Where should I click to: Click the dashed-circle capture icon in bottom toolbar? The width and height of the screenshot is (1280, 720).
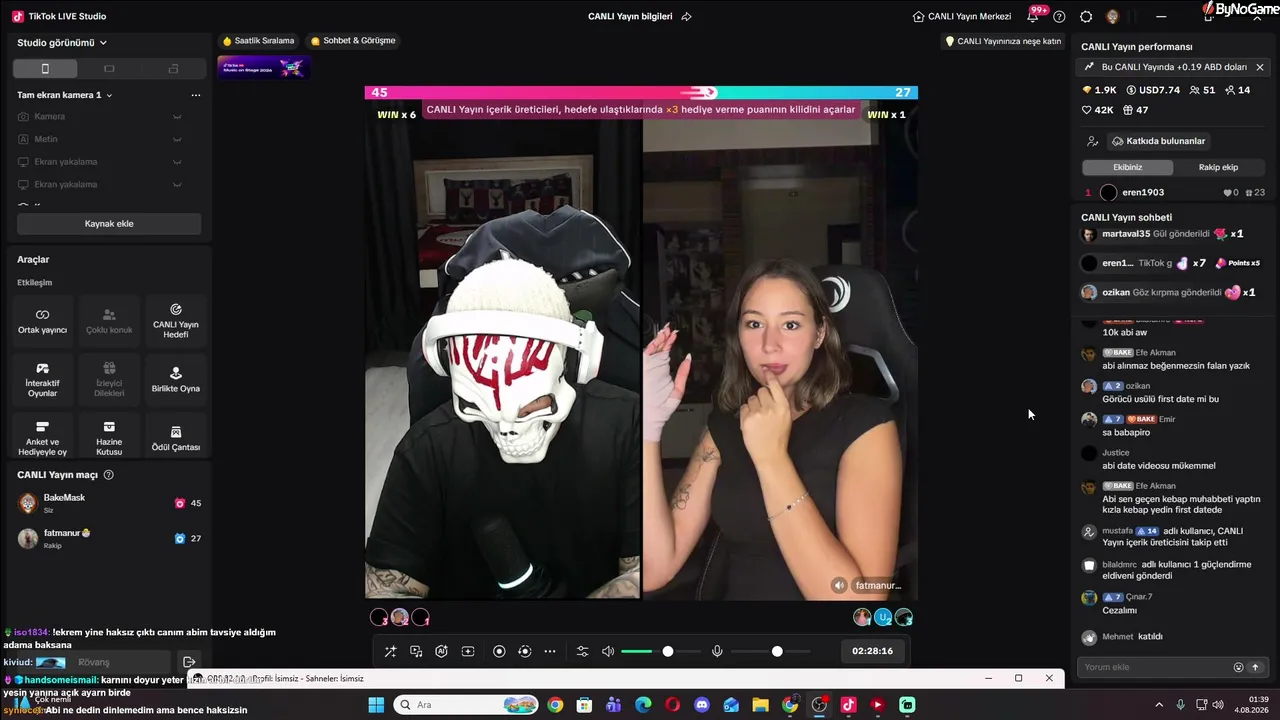tap(525, 651)
